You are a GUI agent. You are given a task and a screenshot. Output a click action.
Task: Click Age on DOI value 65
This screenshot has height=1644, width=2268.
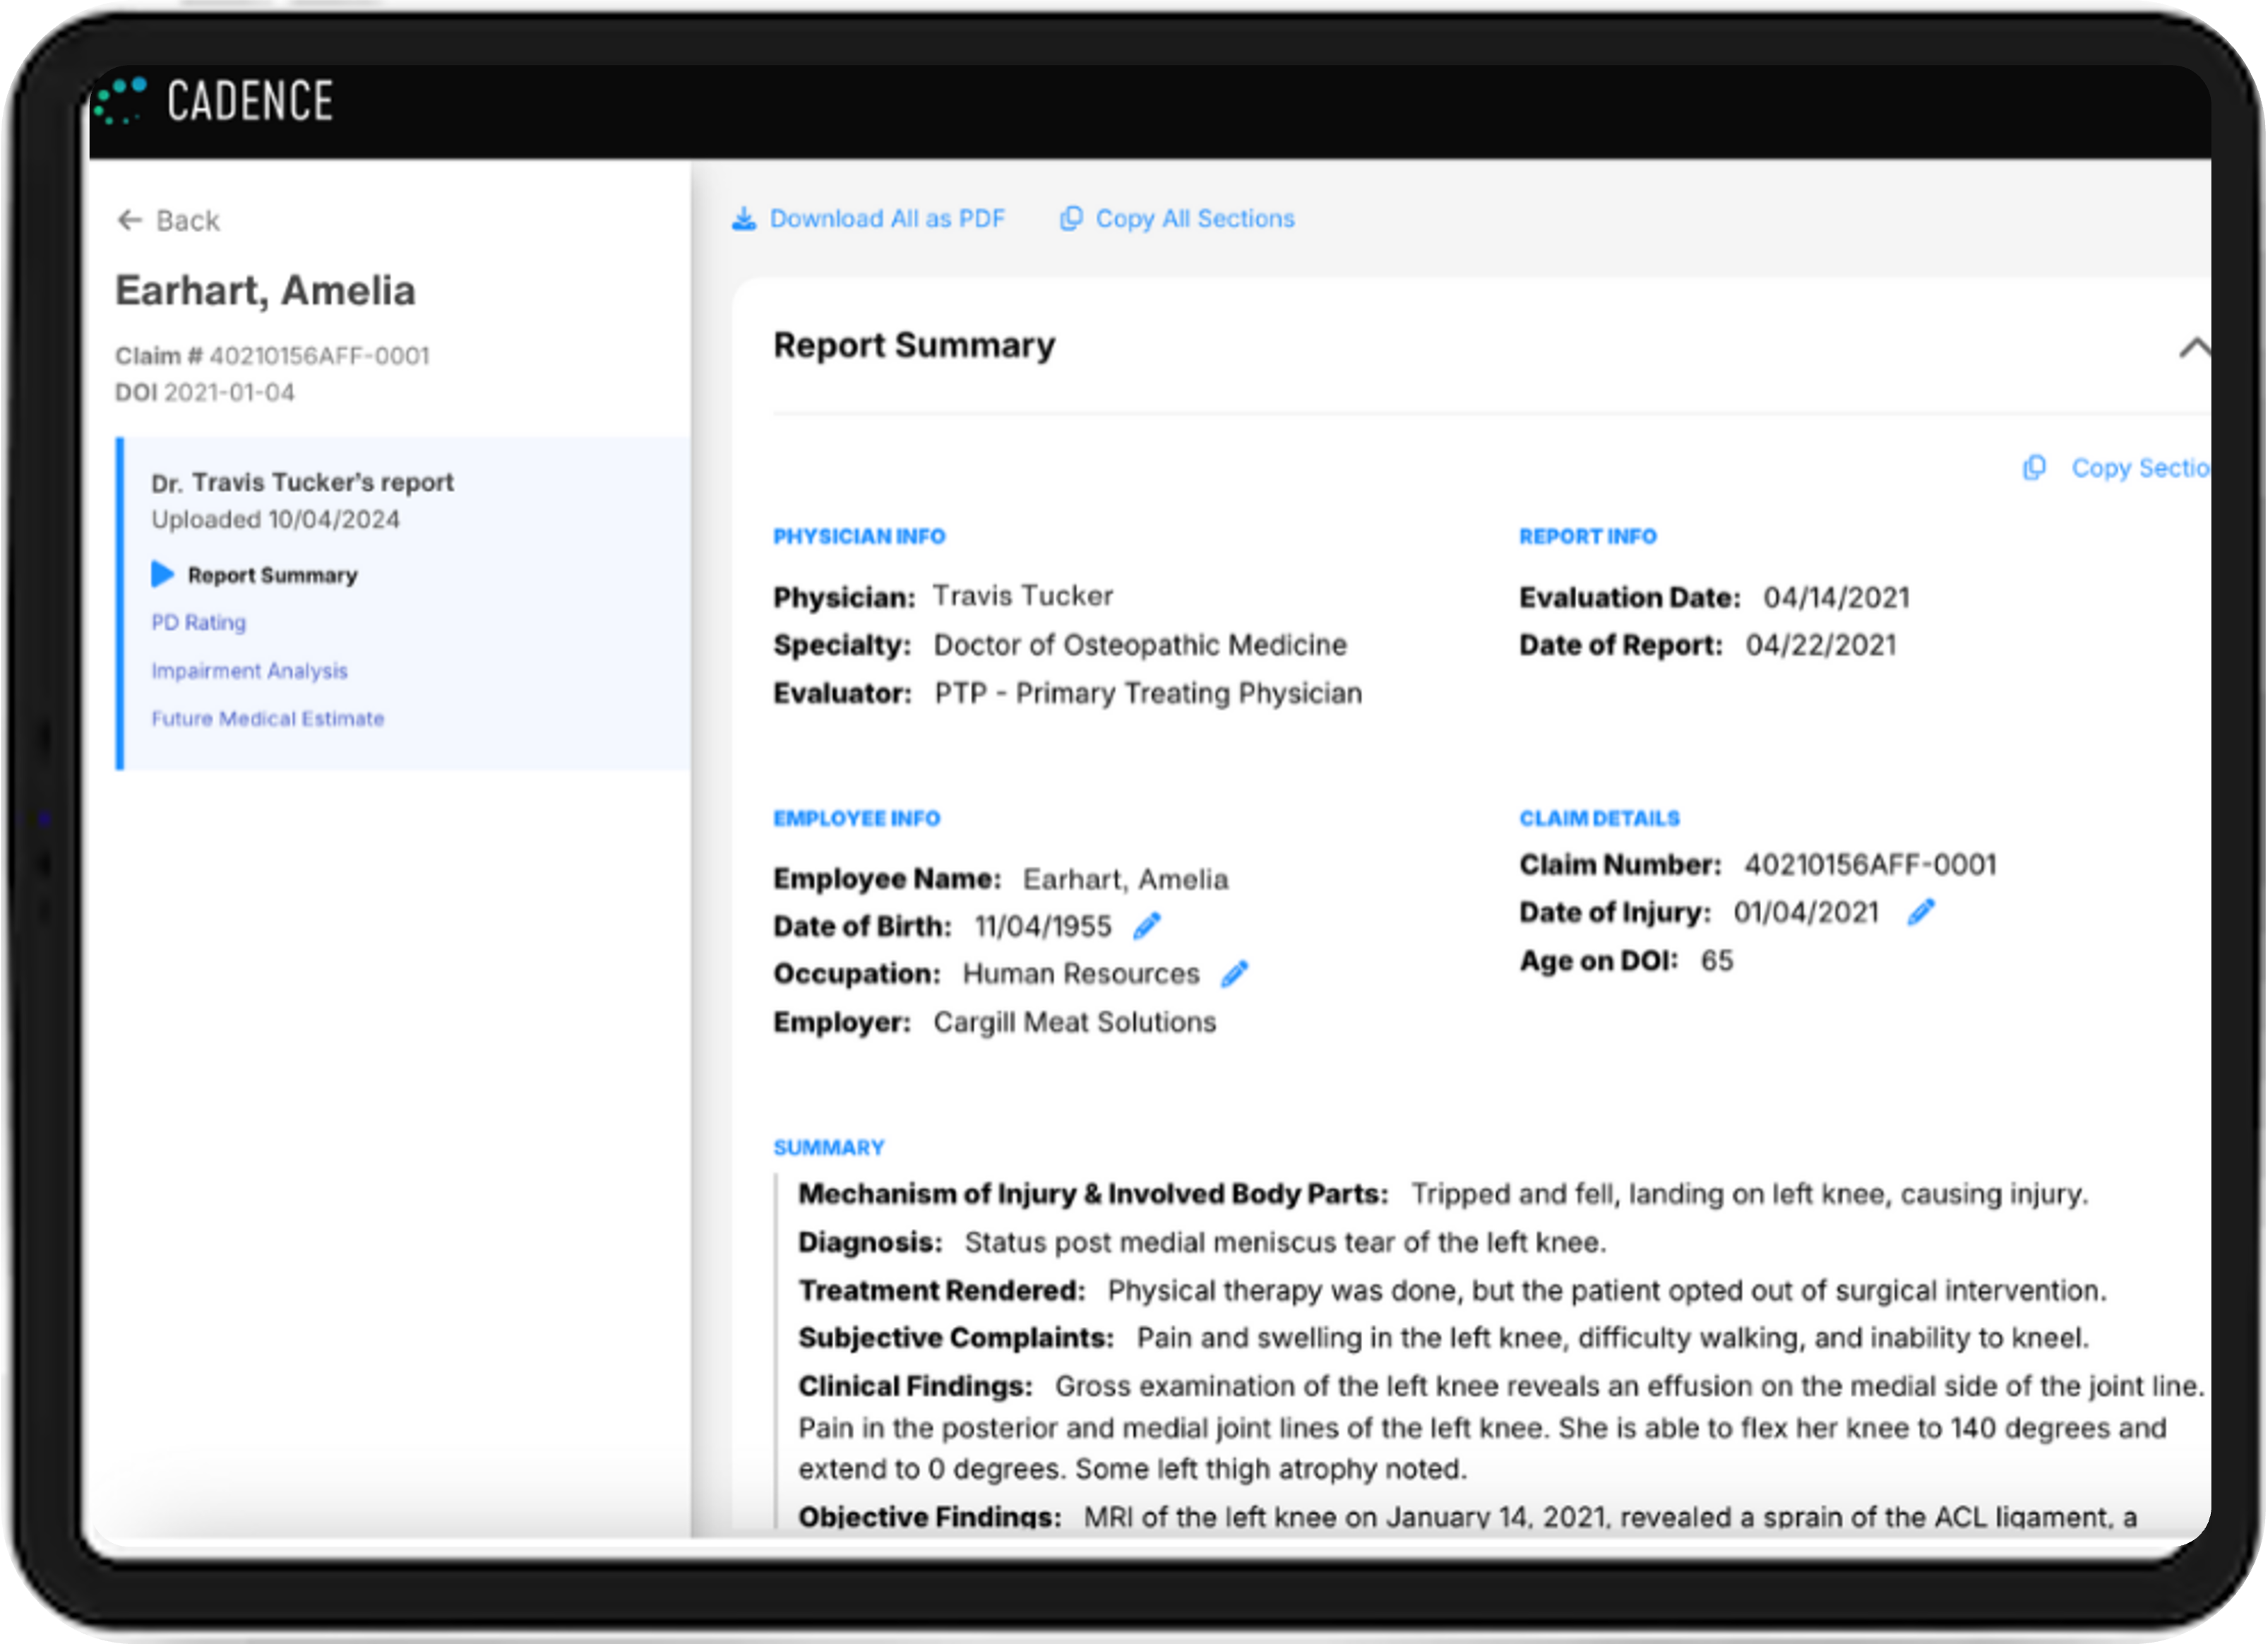[x=1717, y=960]
